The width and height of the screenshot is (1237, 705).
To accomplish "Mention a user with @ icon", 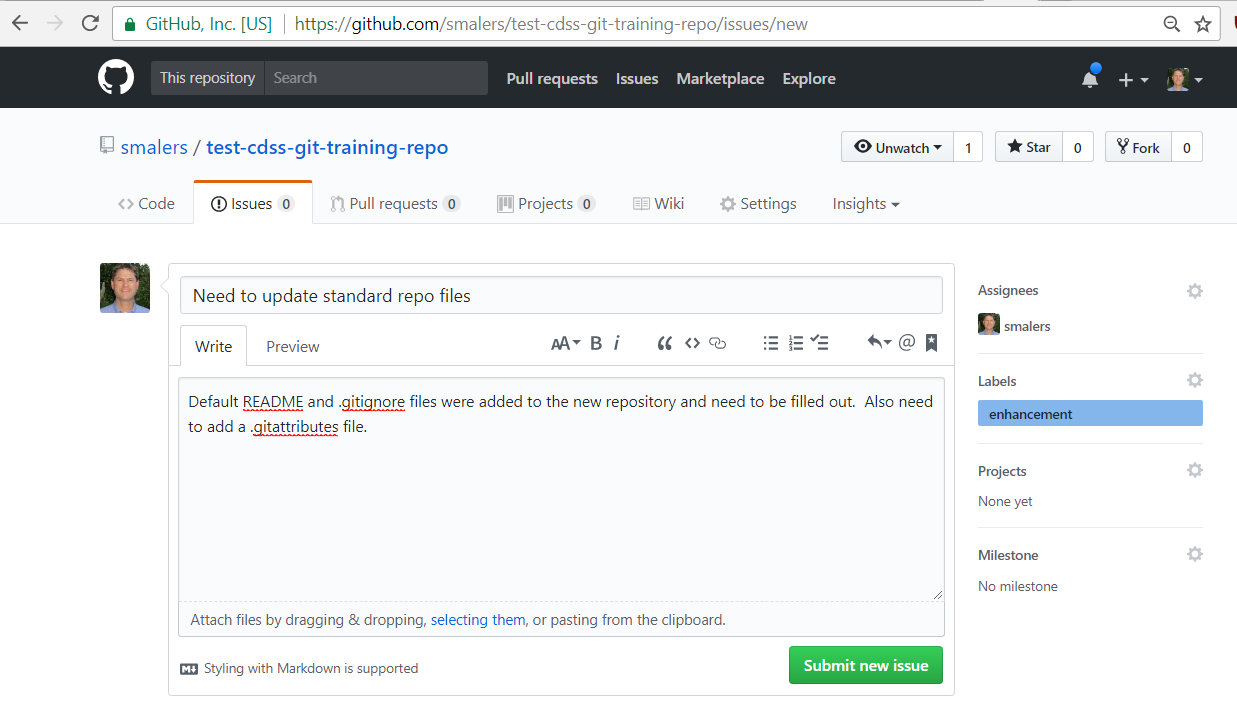I will (907, 343).
